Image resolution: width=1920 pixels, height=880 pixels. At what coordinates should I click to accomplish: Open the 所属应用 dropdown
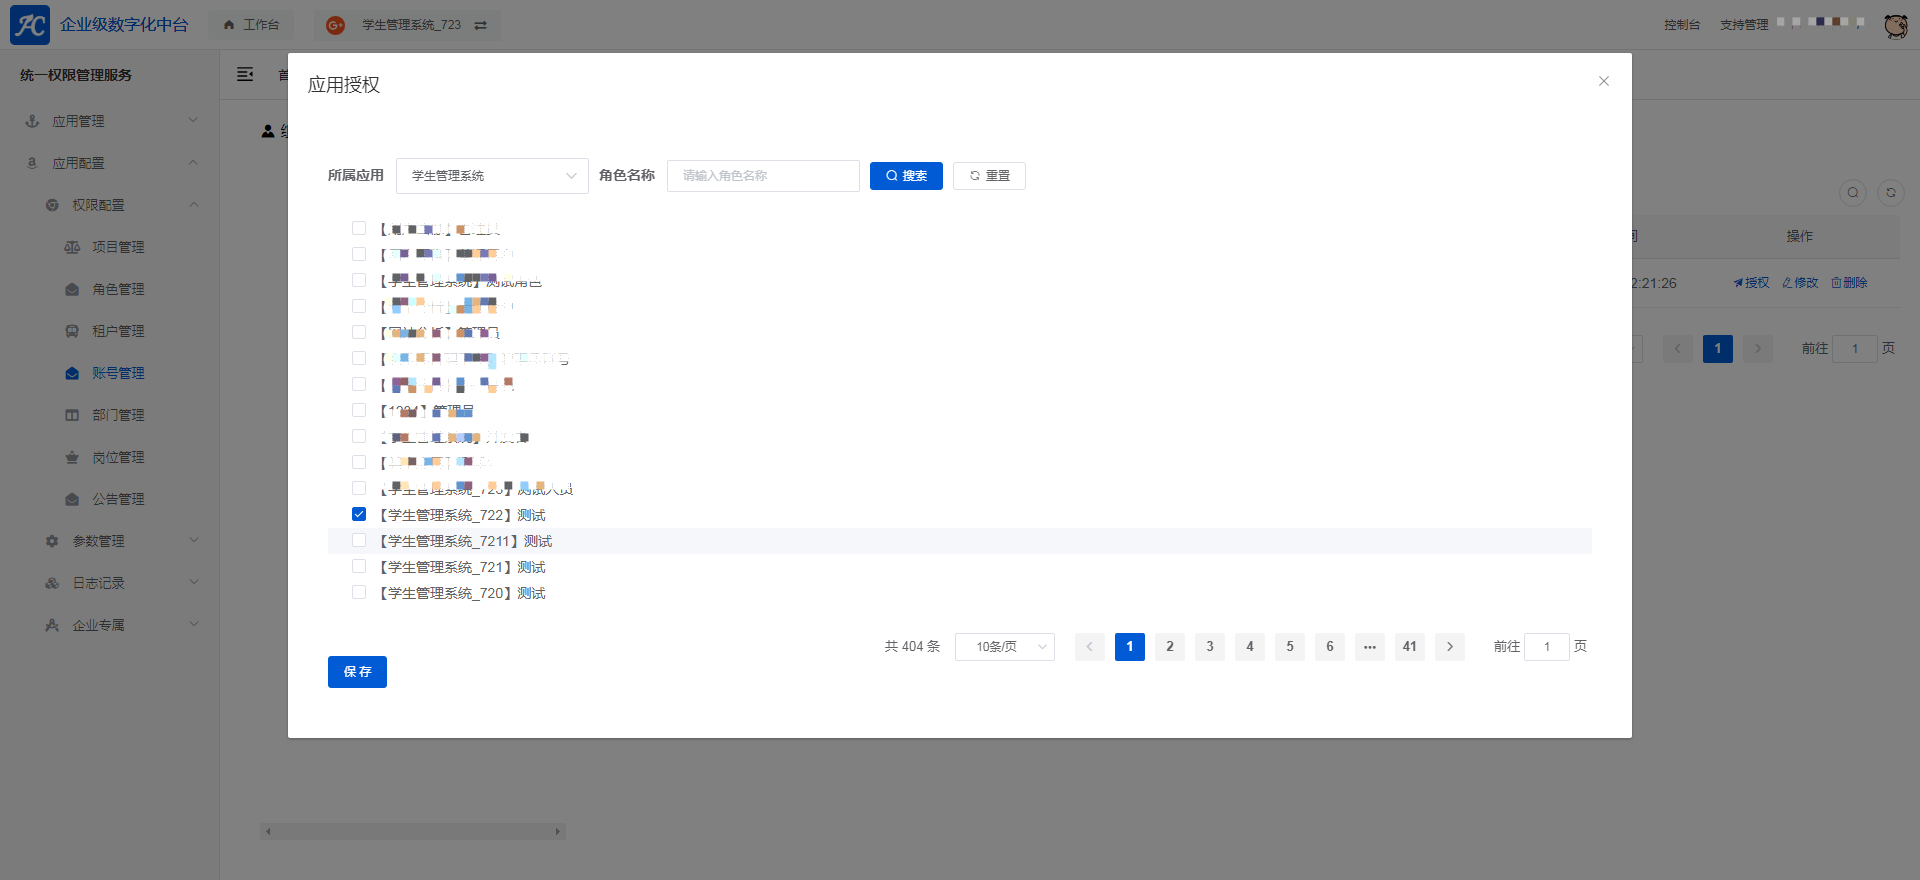click(492, 176)
